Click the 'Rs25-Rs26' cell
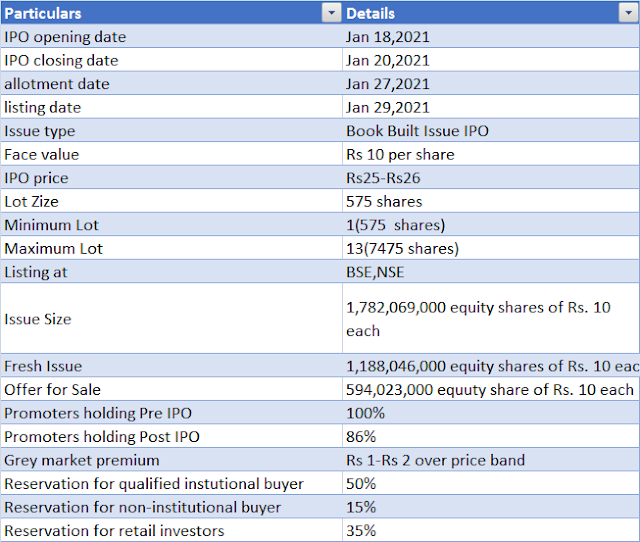Image resolution: width=640 pixels, height=542 pixels. (x=491, y=178)
